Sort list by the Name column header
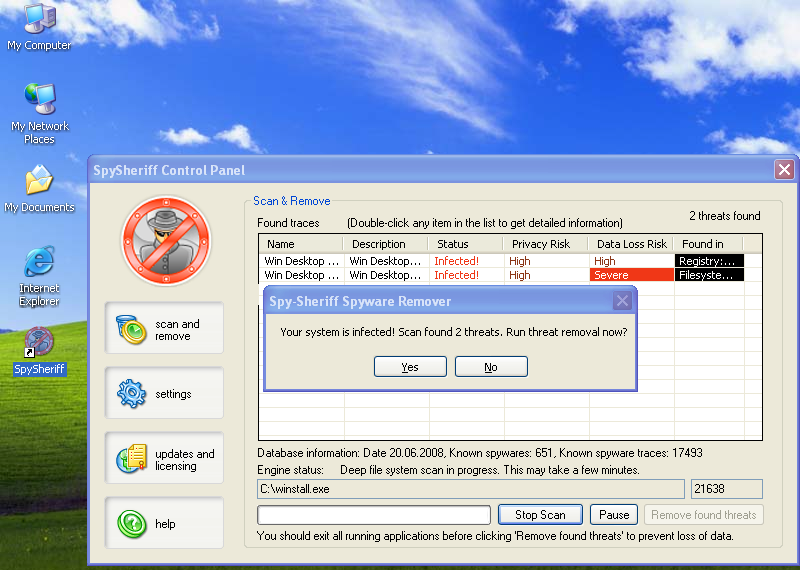800x570 pixels. [300, 244]
